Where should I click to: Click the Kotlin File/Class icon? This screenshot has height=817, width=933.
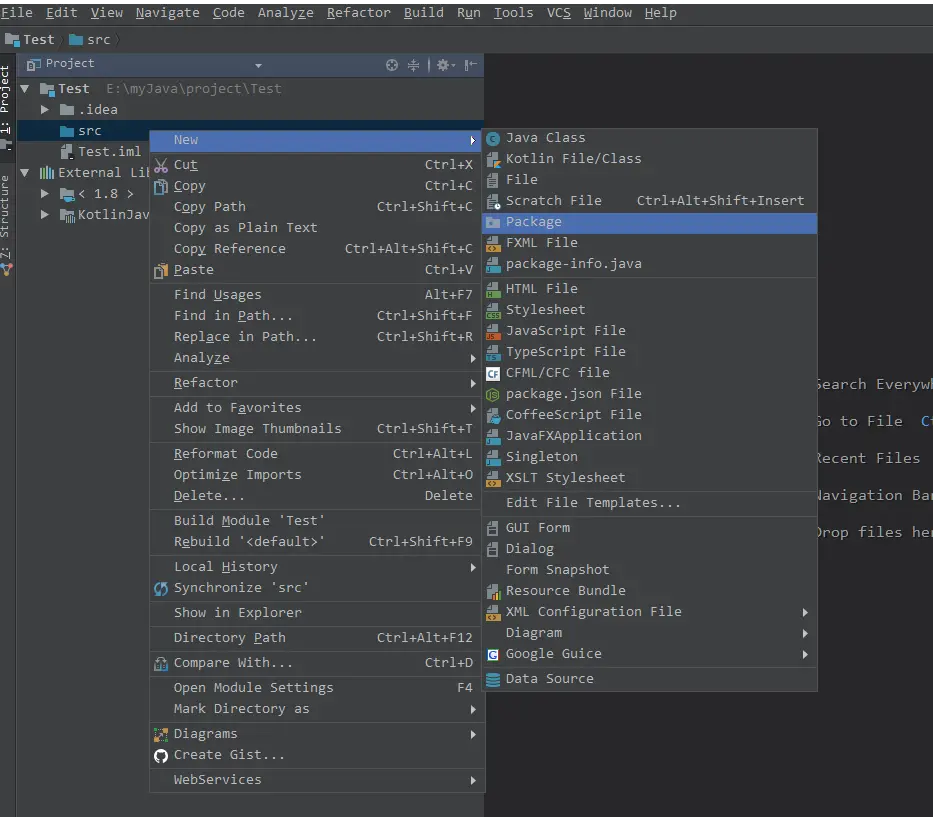(x=493, y=159)
